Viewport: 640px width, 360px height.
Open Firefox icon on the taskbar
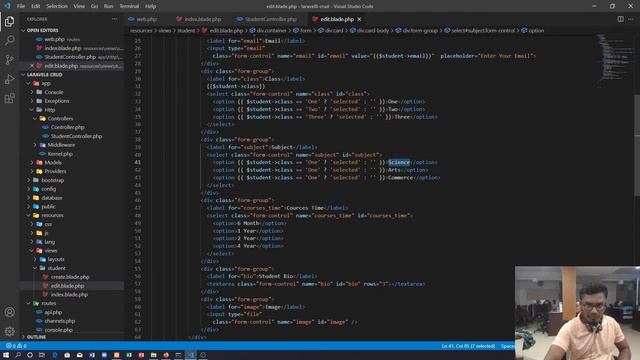(x=166, y=355)
